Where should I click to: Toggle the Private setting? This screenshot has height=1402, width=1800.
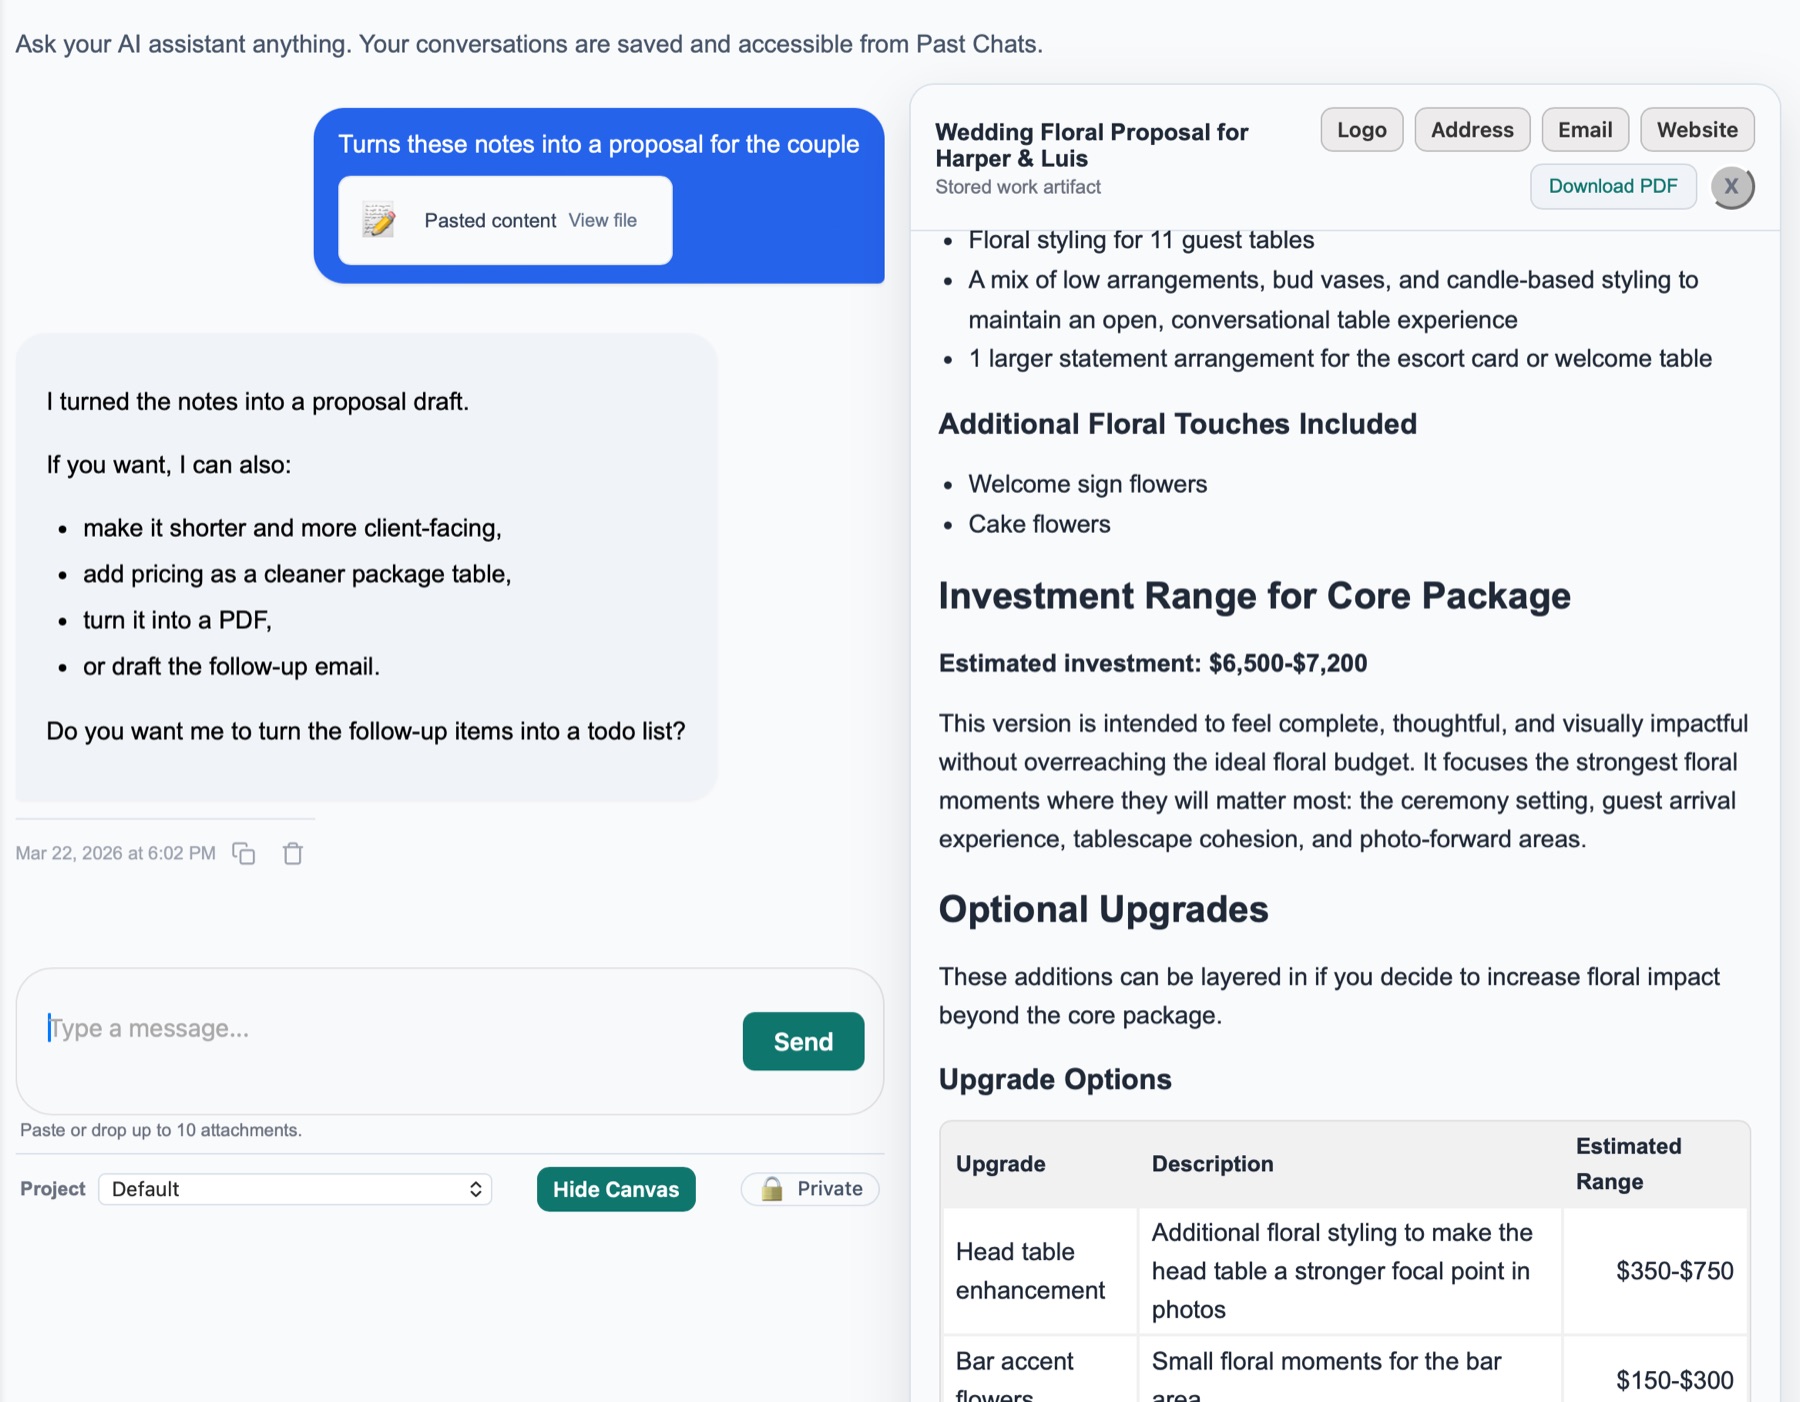click(x=809, y=1189)
